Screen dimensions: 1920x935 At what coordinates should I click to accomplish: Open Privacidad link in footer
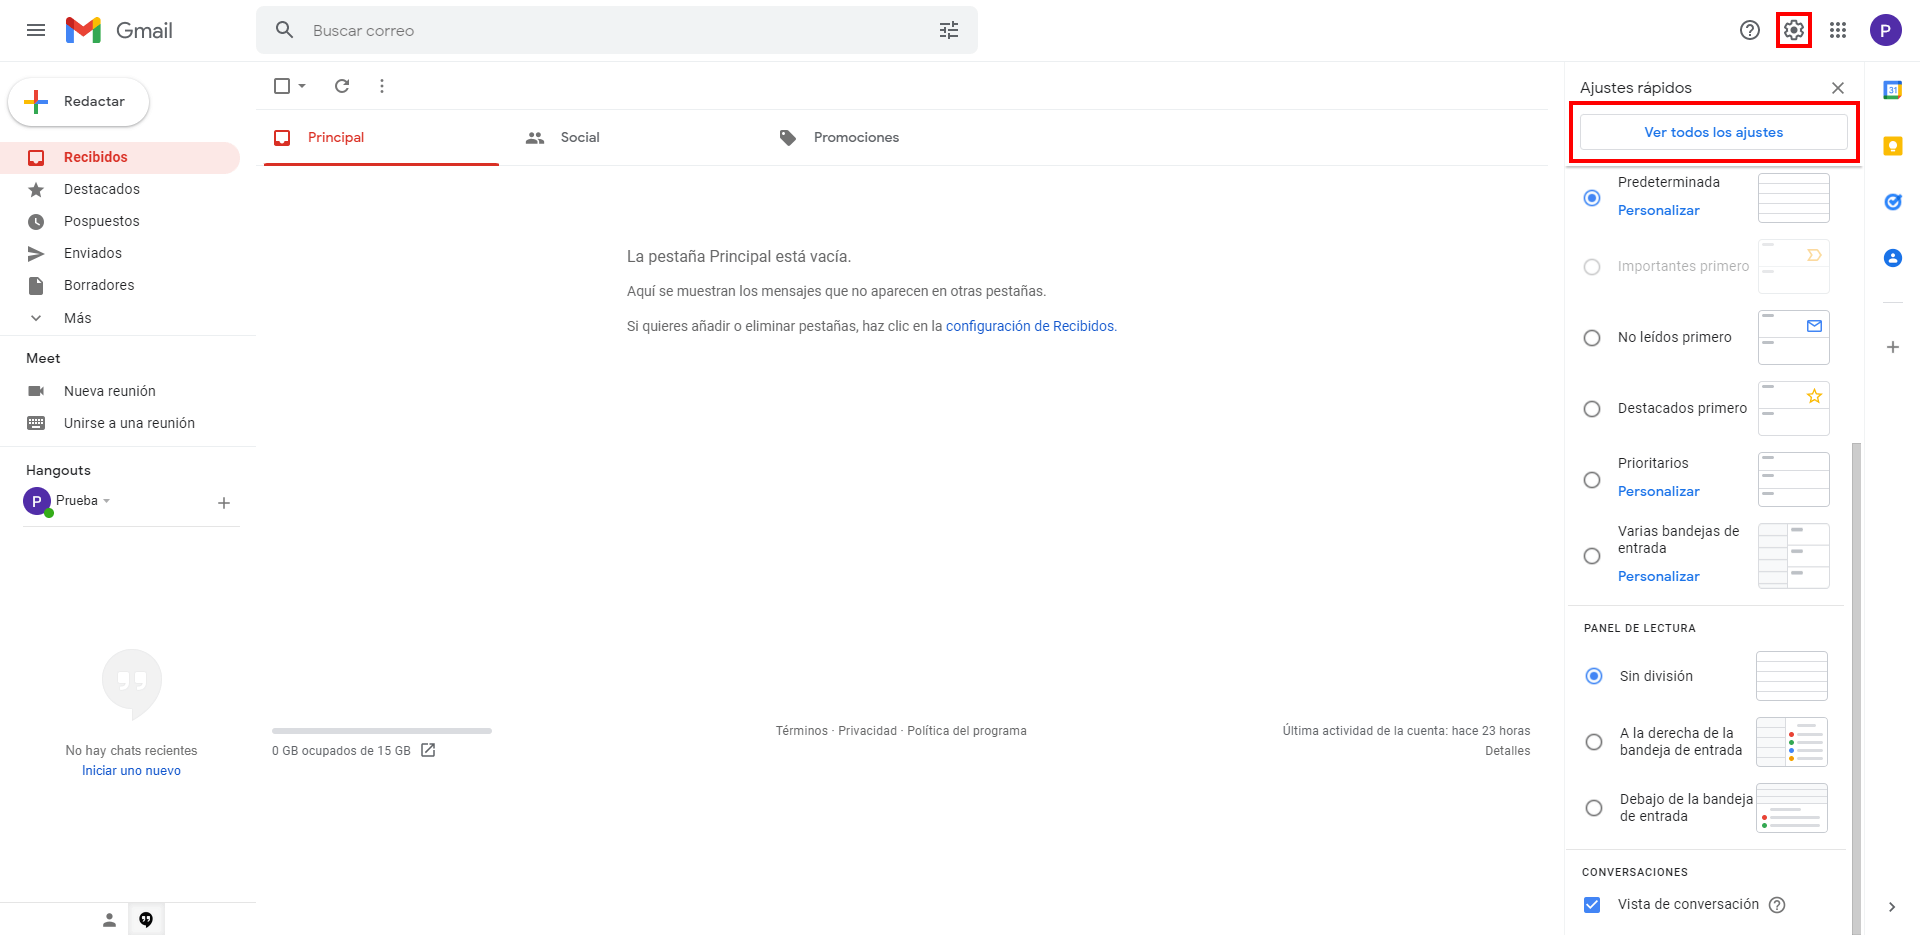(x=867, y=731)
